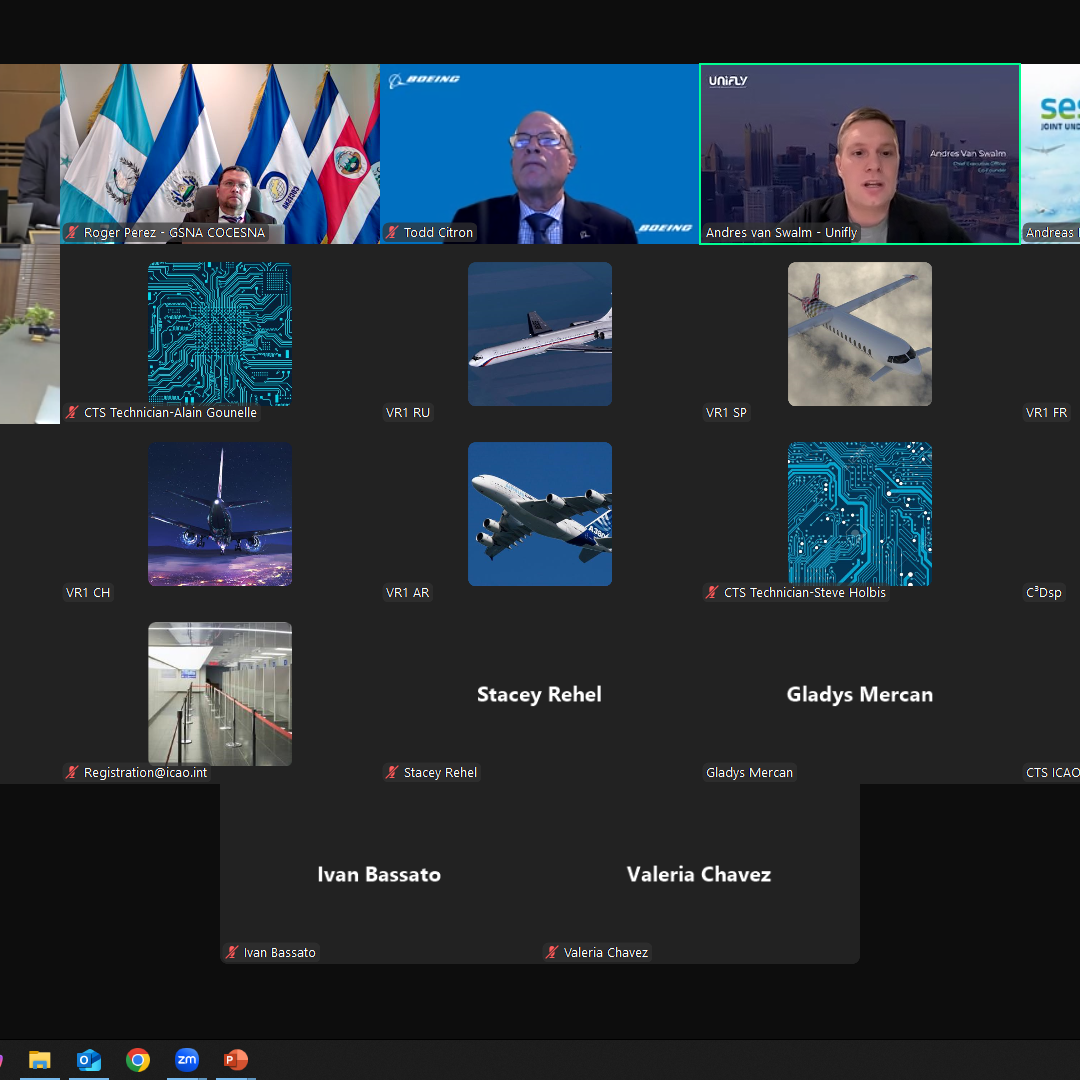Open Outlook from the taskbar
Viewport: 1080px width, 1080px height.
(x=89, y=1060)
